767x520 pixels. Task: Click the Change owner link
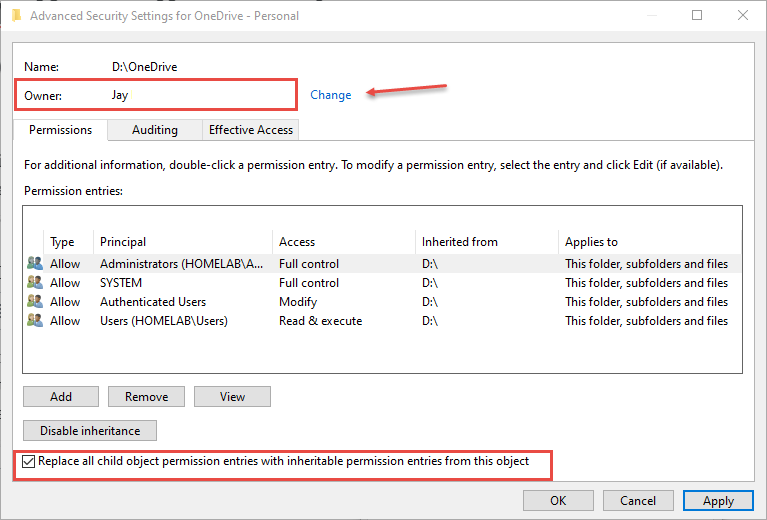coord(331,95)
